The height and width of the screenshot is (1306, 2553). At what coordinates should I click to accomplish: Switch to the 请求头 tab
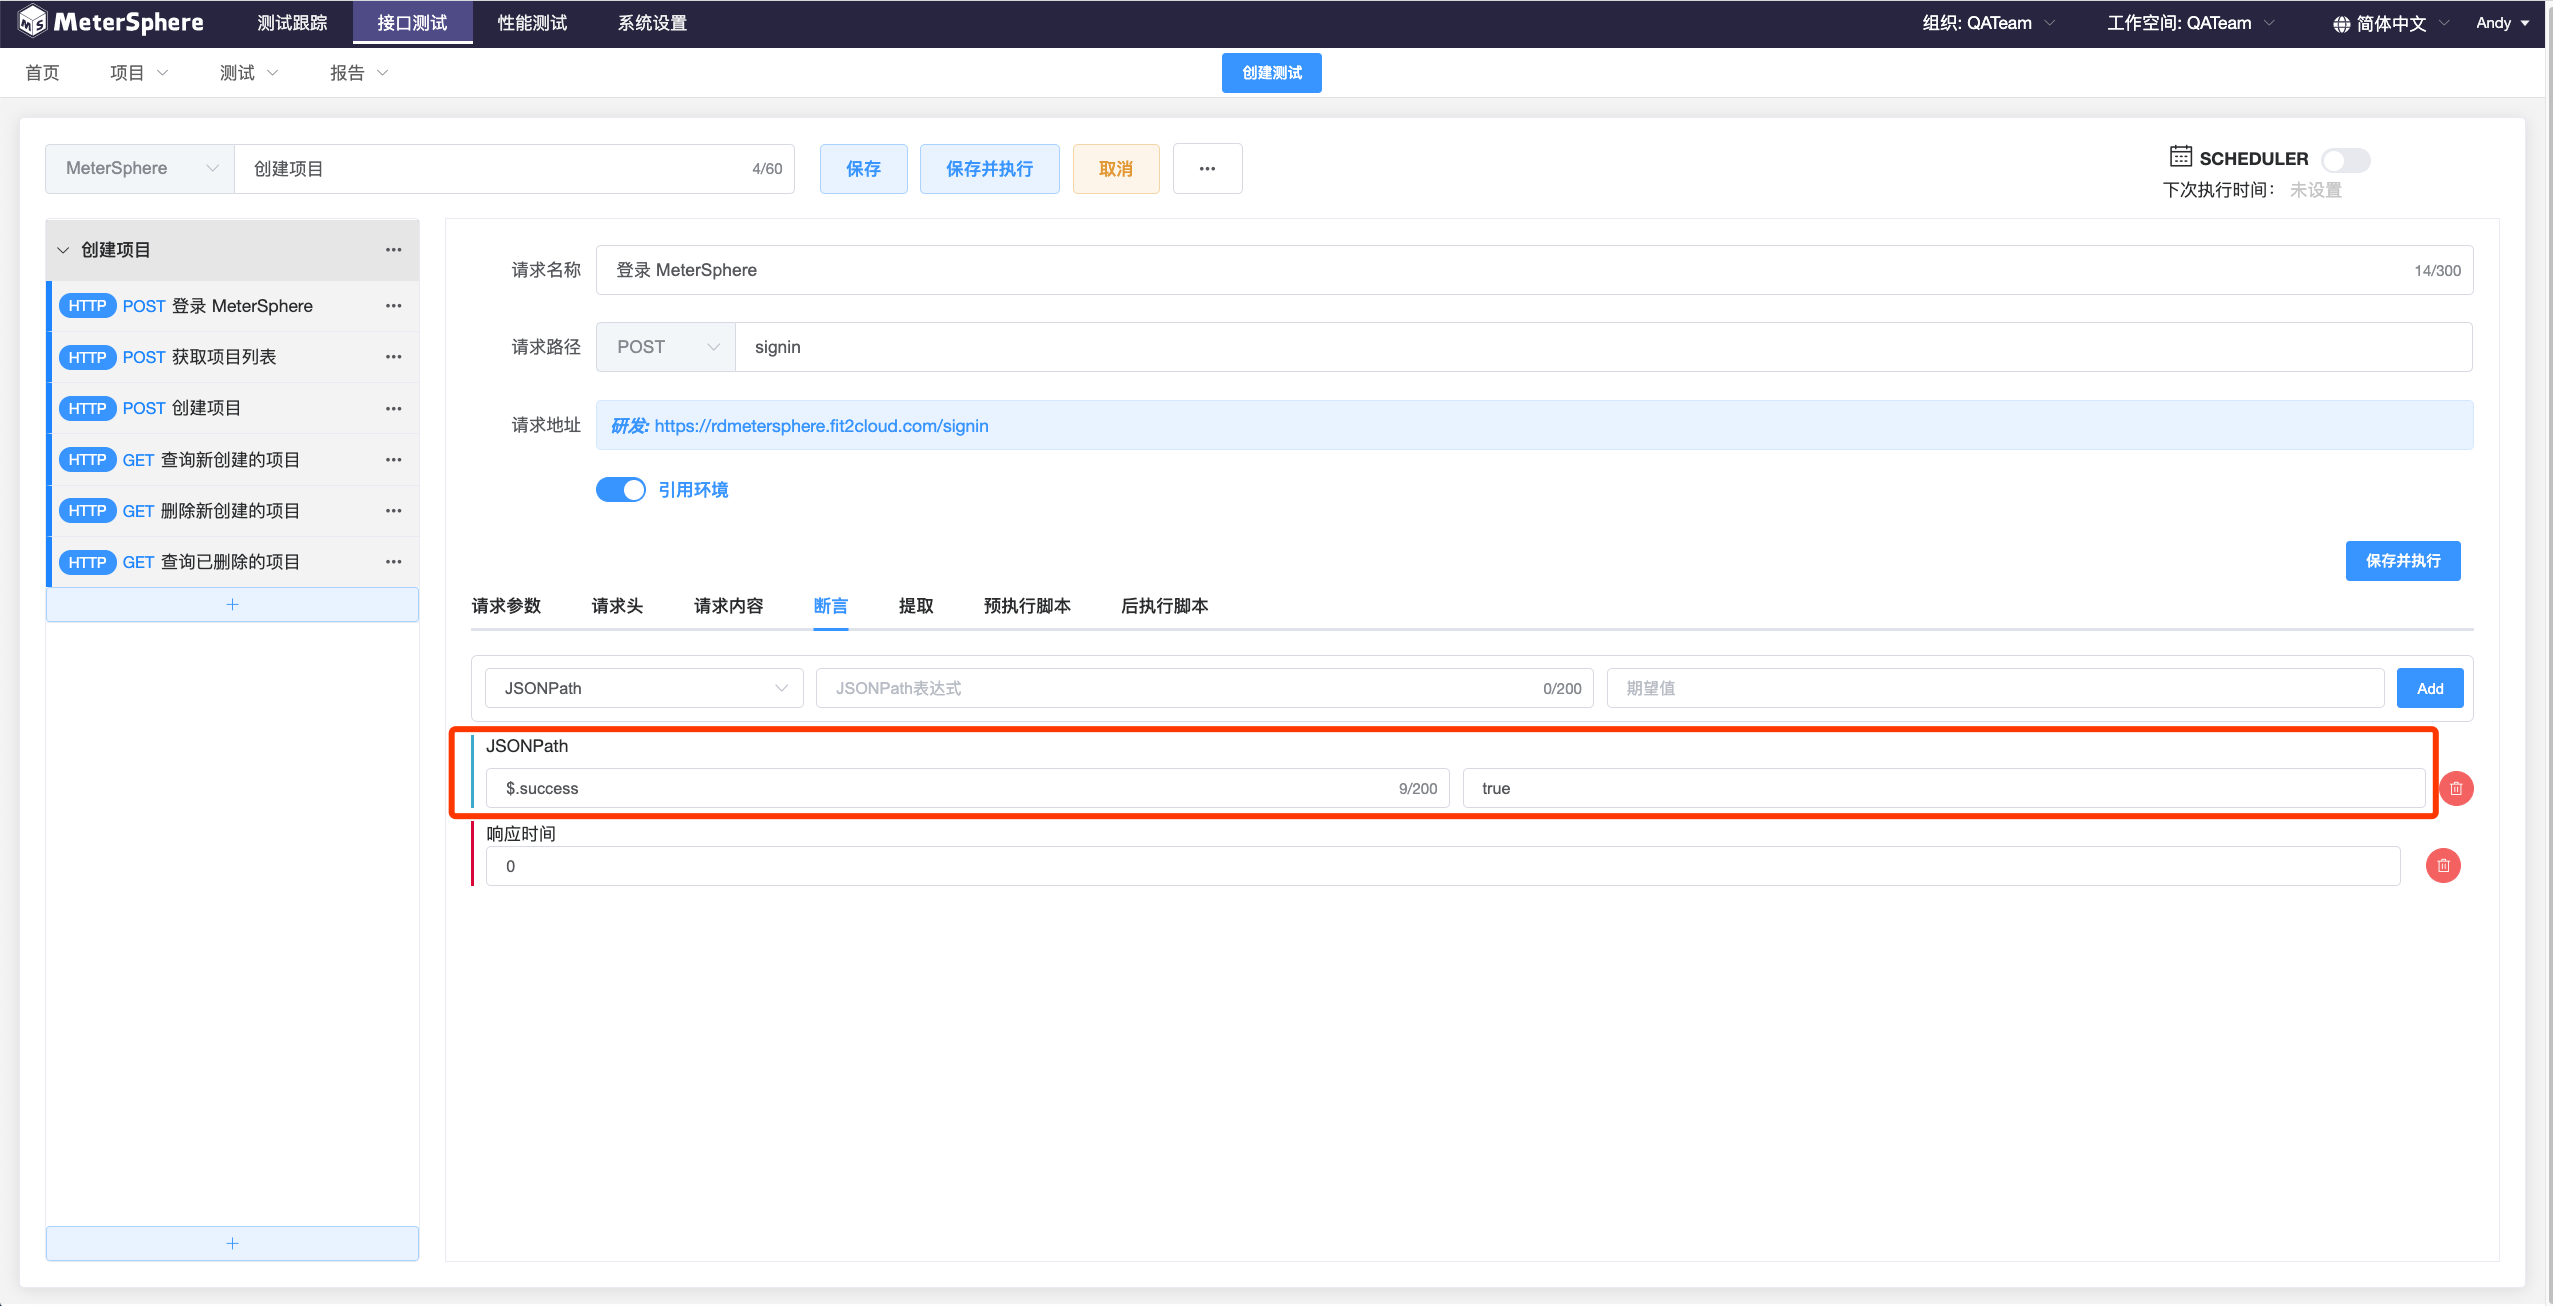click(617, 606)
